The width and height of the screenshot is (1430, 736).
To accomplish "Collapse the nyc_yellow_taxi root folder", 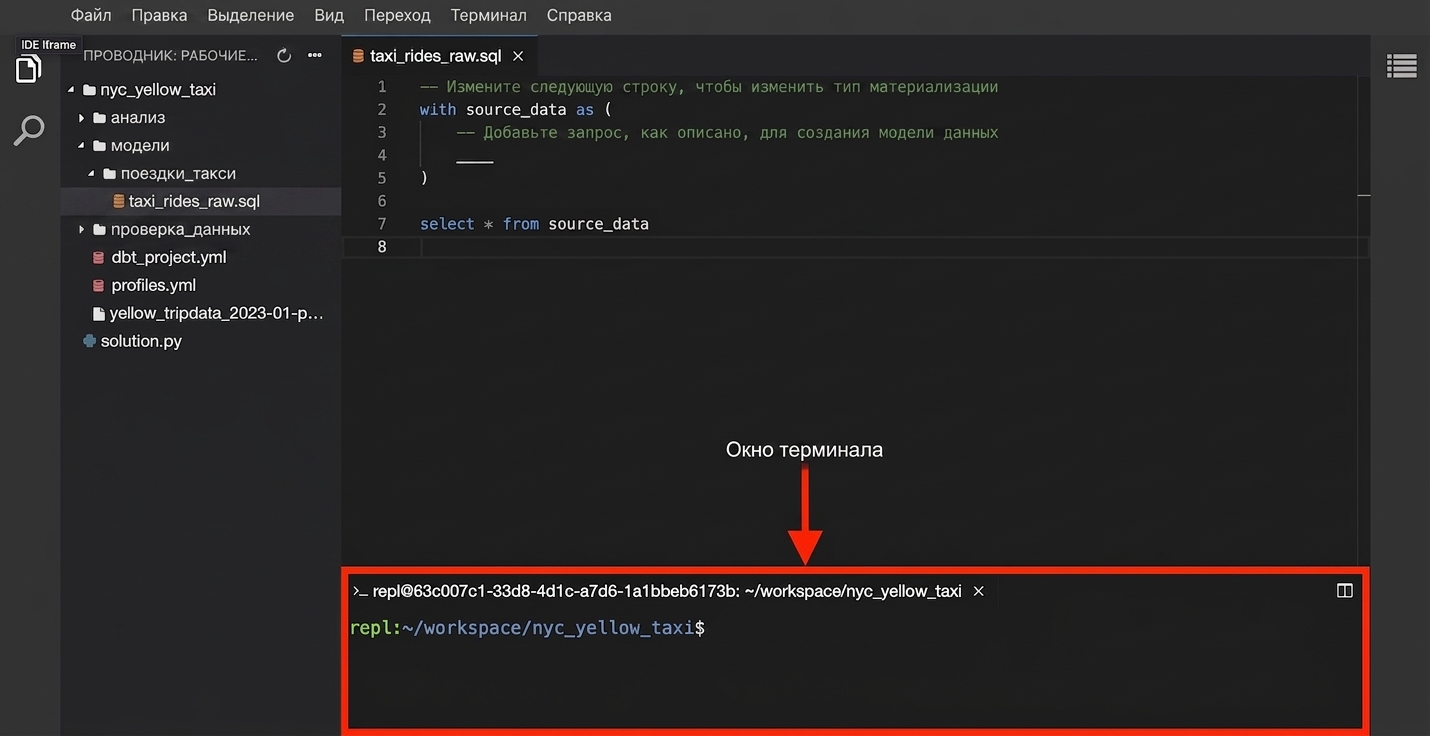I will [x=72, y=89].
